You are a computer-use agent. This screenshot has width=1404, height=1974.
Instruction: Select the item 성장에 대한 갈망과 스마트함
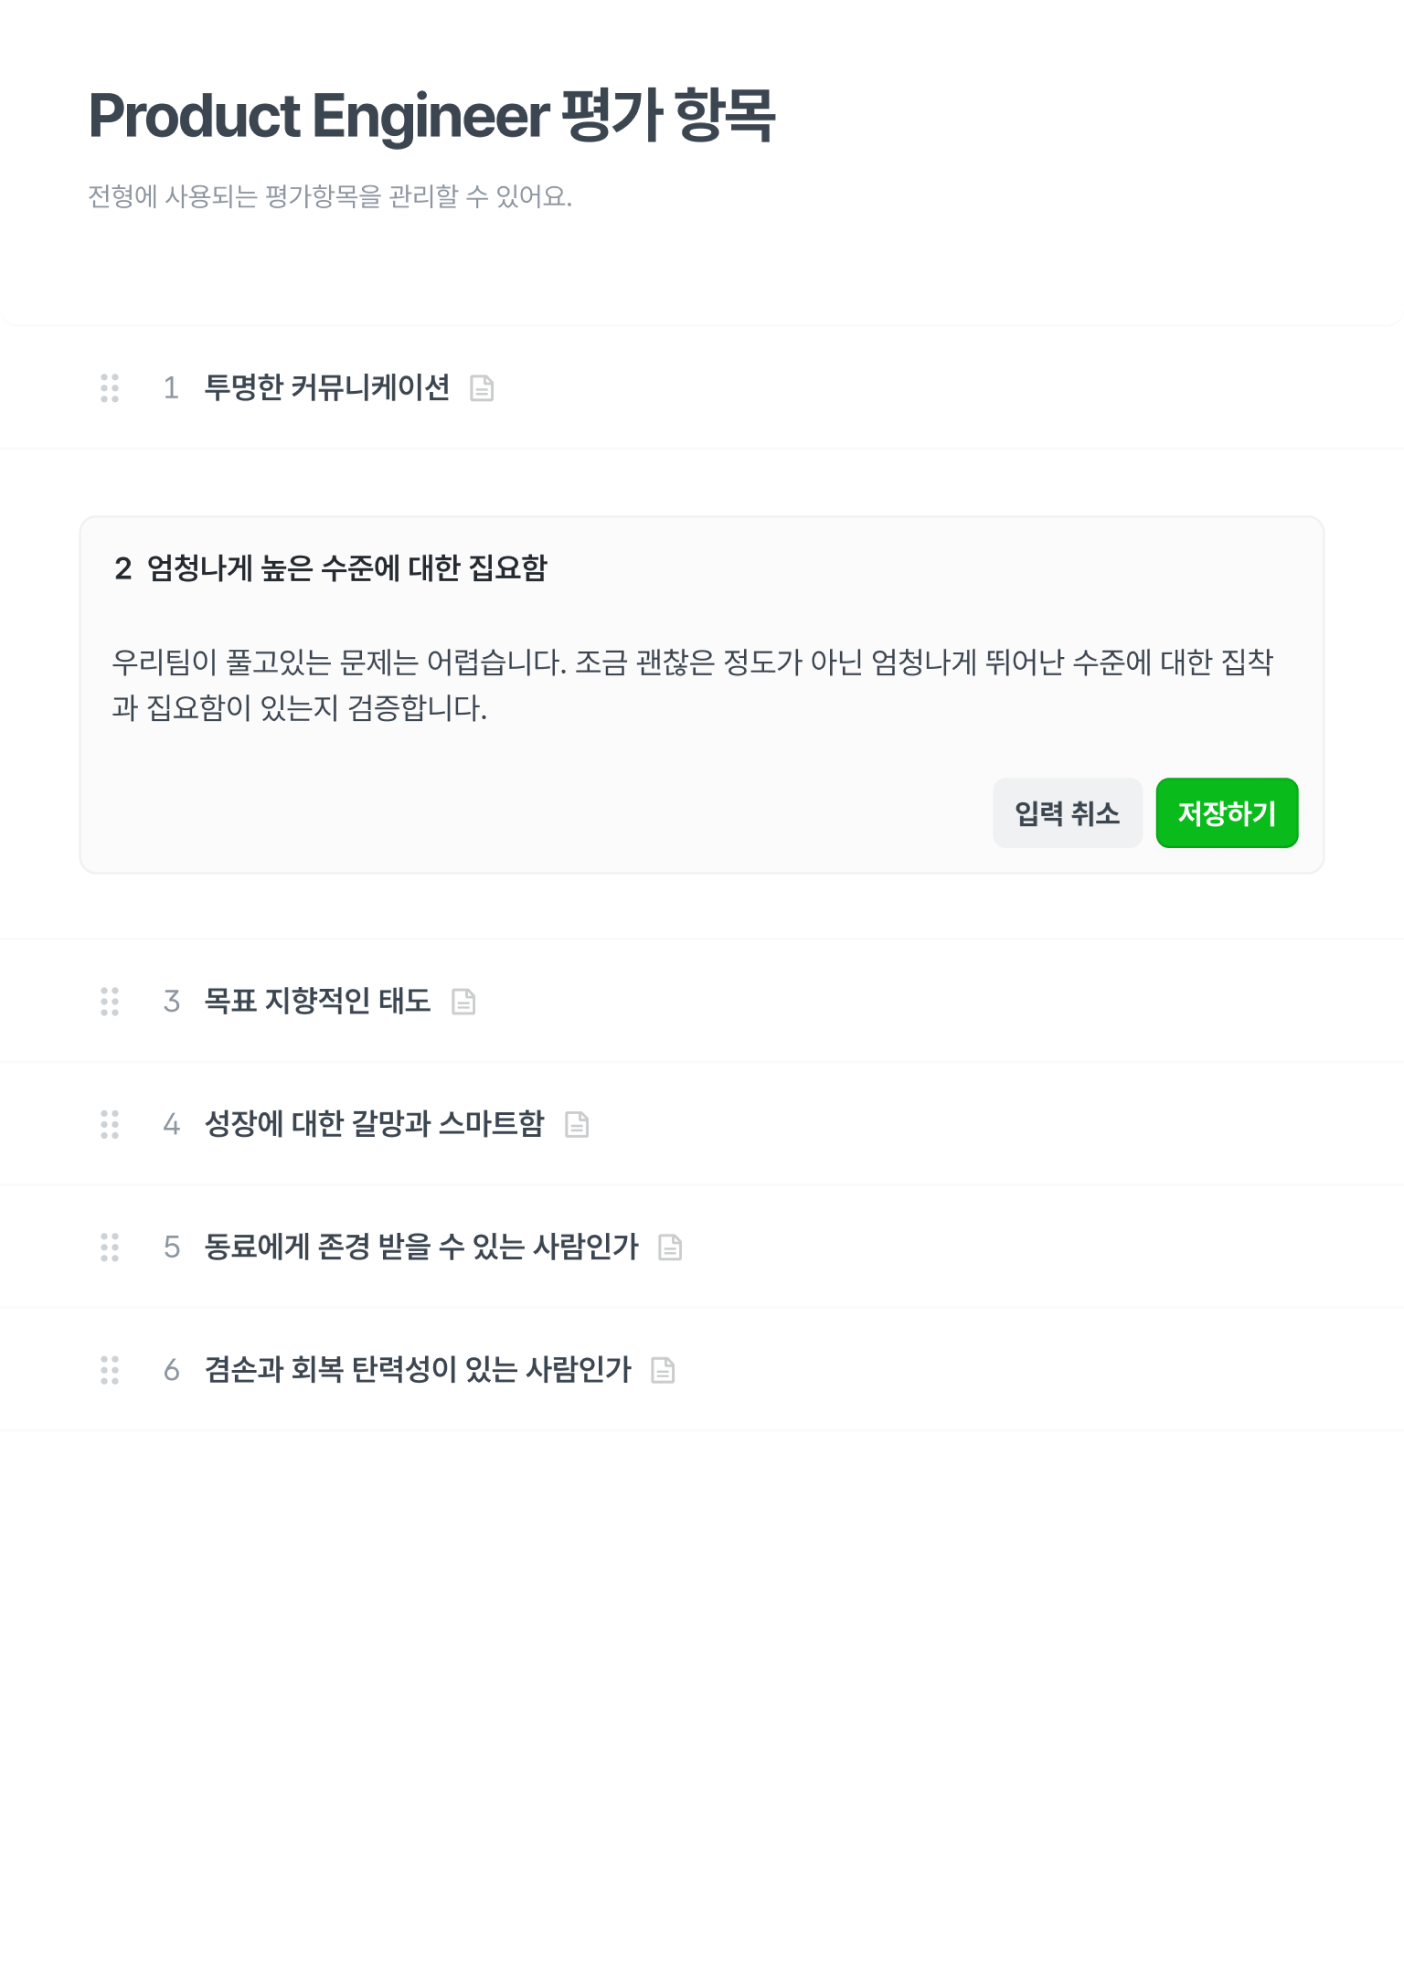point(374,1124)
